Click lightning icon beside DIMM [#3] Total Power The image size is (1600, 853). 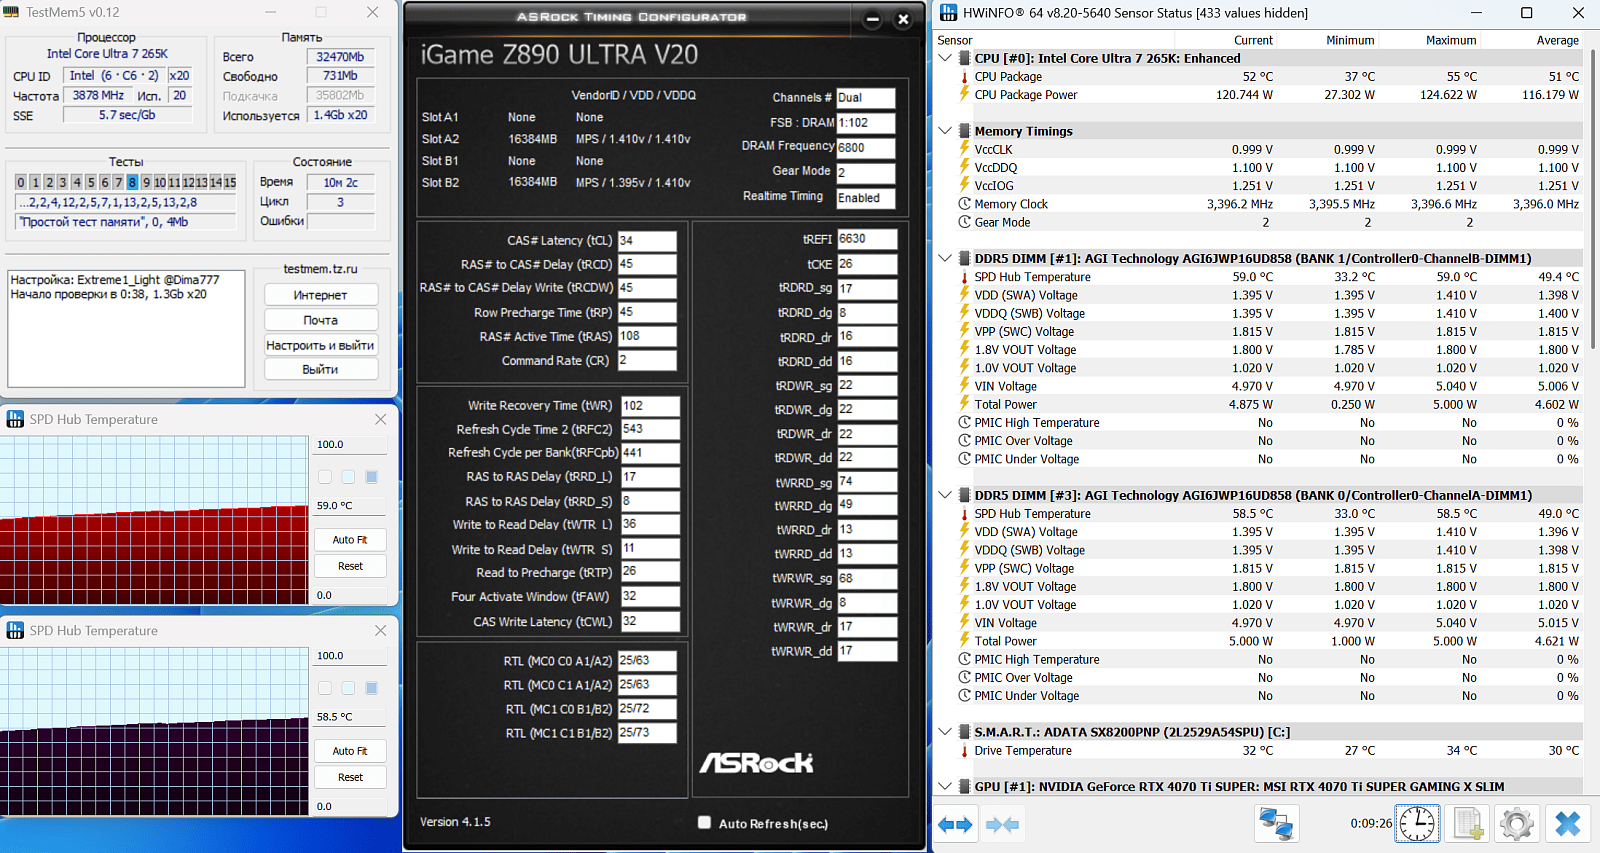[964, 641]
